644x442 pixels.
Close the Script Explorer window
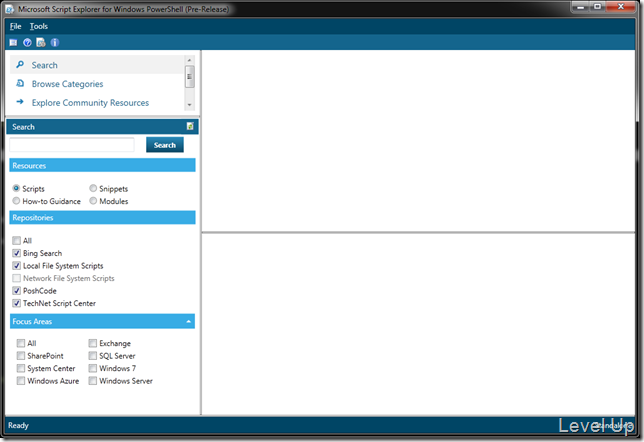tap(621, 7)
